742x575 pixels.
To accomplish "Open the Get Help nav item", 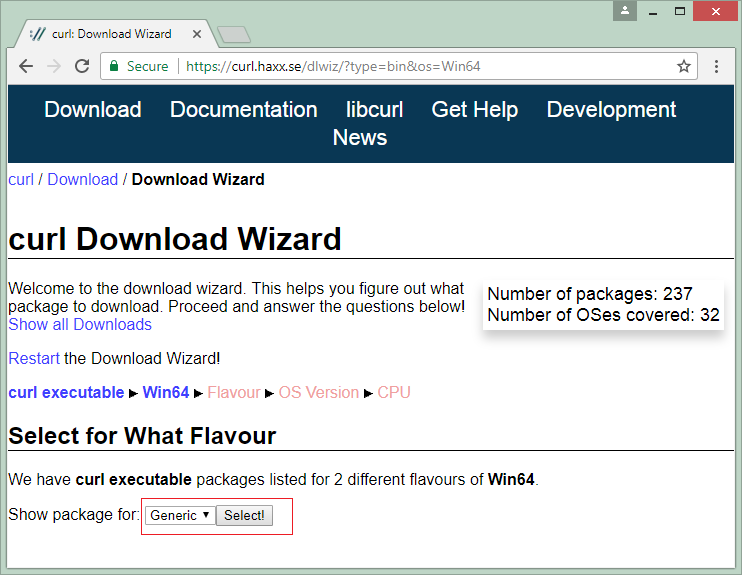I will pos(475,109).
